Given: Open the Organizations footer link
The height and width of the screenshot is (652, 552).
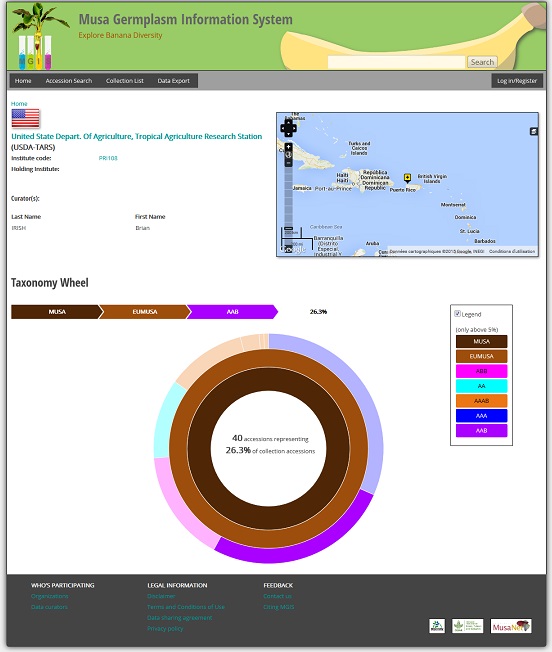Looking at the screenshot, I should click(49, 596).
